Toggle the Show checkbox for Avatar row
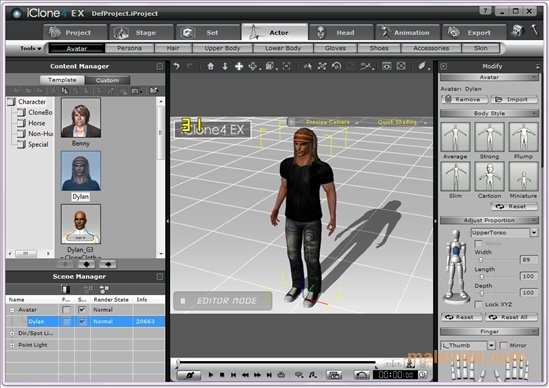This screenshot has height=388, width=549. click(82, 310)
